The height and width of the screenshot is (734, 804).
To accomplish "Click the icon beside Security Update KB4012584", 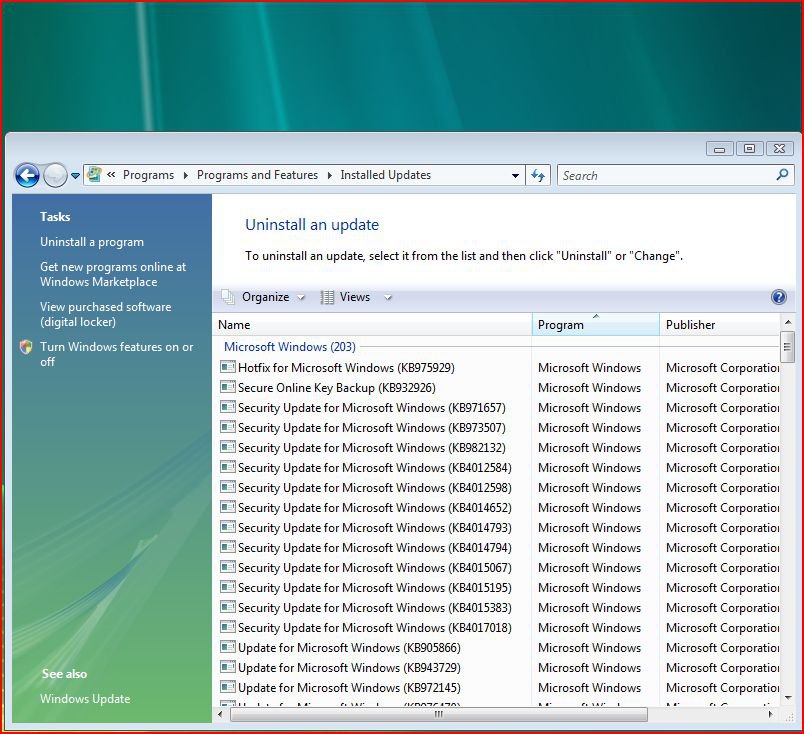I will coord(228,467).
